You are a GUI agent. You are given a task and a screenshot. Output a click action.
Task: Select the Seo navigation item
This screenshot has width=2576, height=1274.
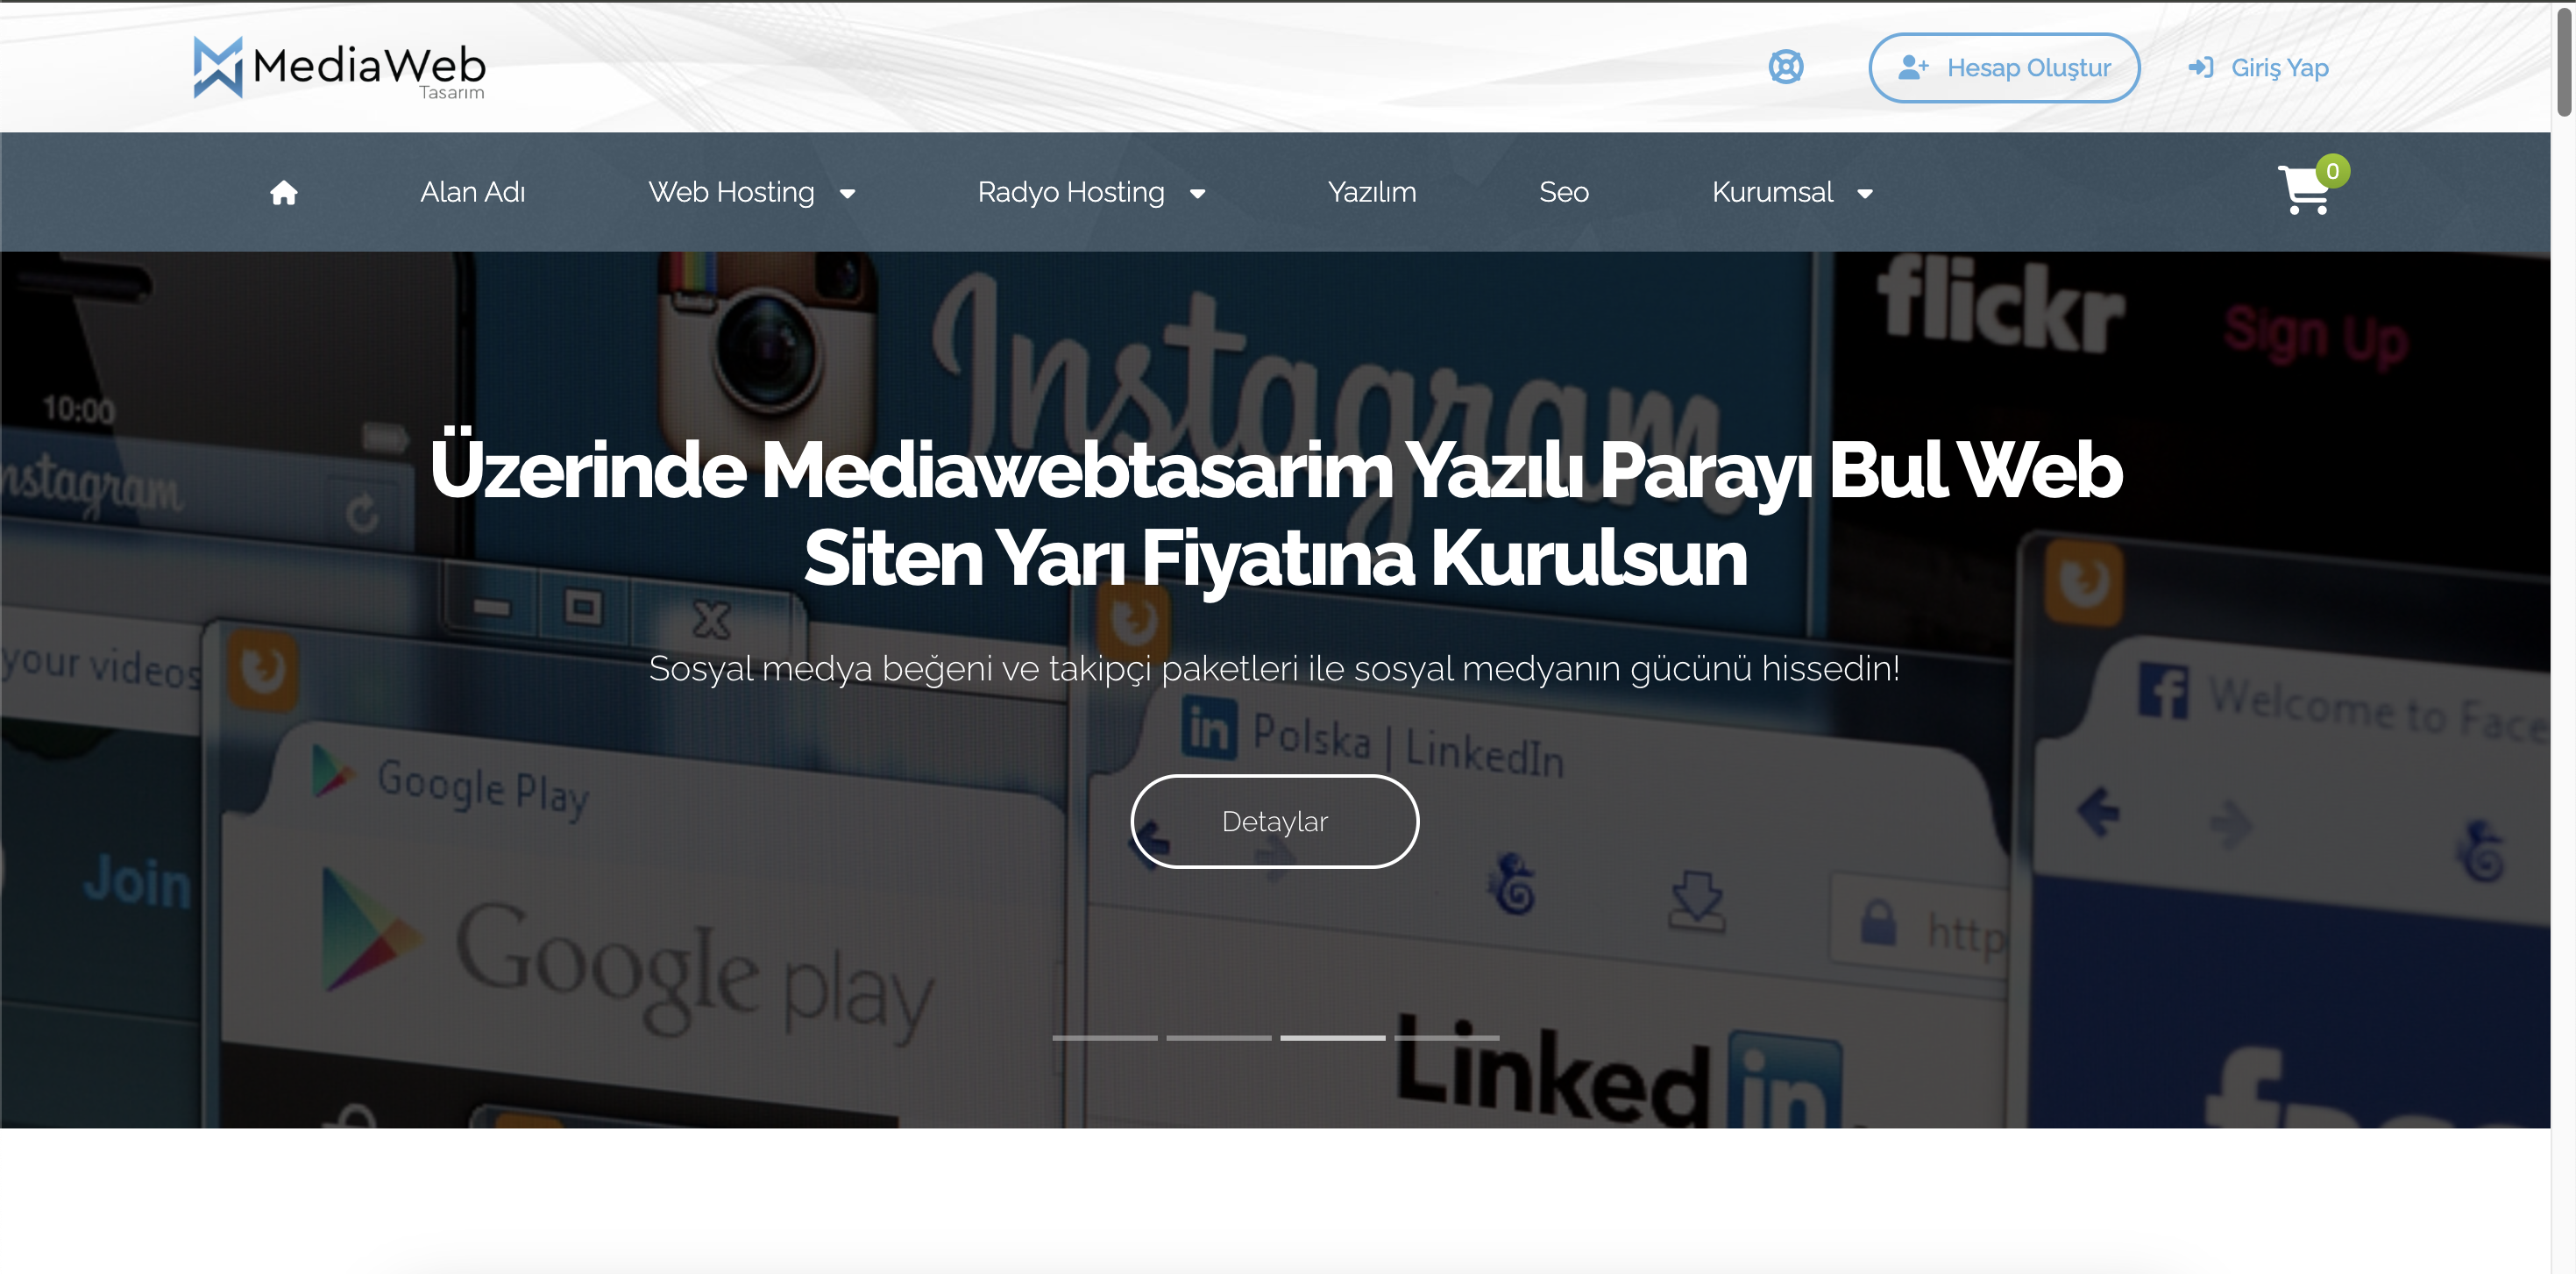(x=1563, y=192)
